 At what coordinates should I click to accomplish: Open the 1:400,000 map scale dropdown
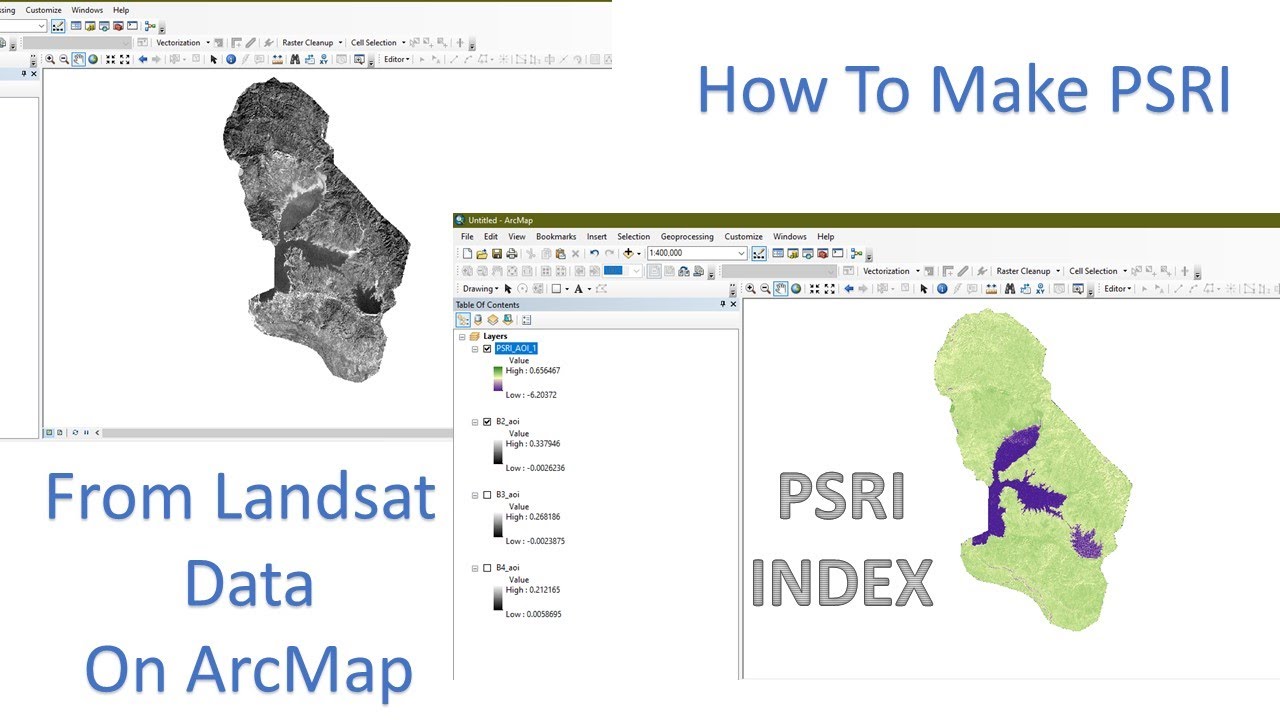739,254
